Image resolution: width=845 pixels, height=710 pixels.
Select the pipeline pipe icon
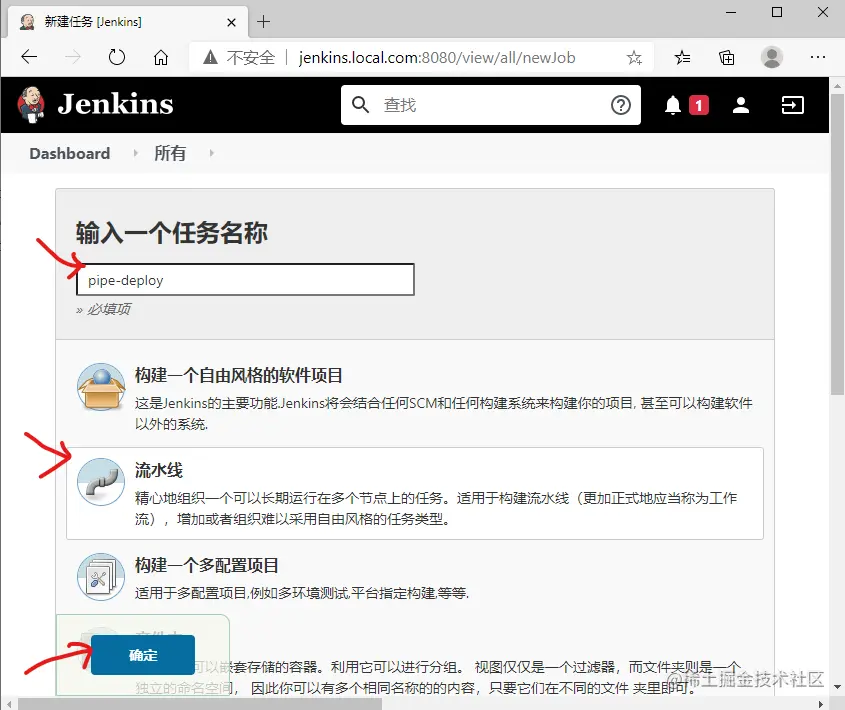point(101,482)
